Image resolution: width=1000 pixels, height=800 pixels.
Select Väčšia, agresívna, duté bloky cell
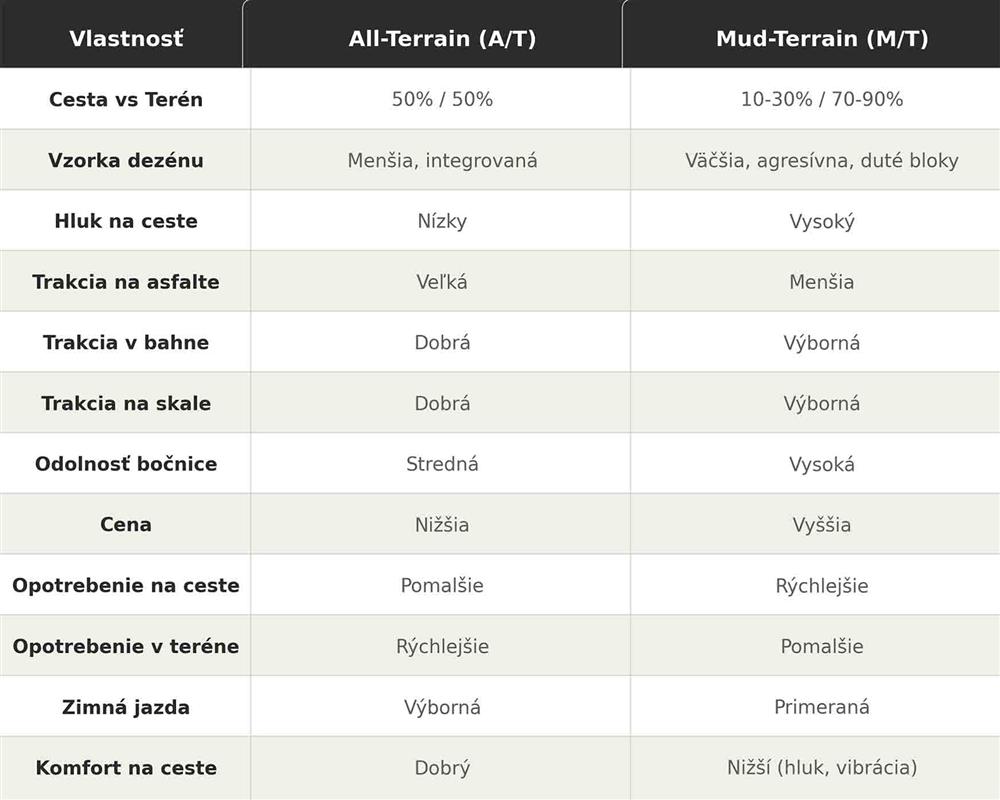[x=821, y=160]
